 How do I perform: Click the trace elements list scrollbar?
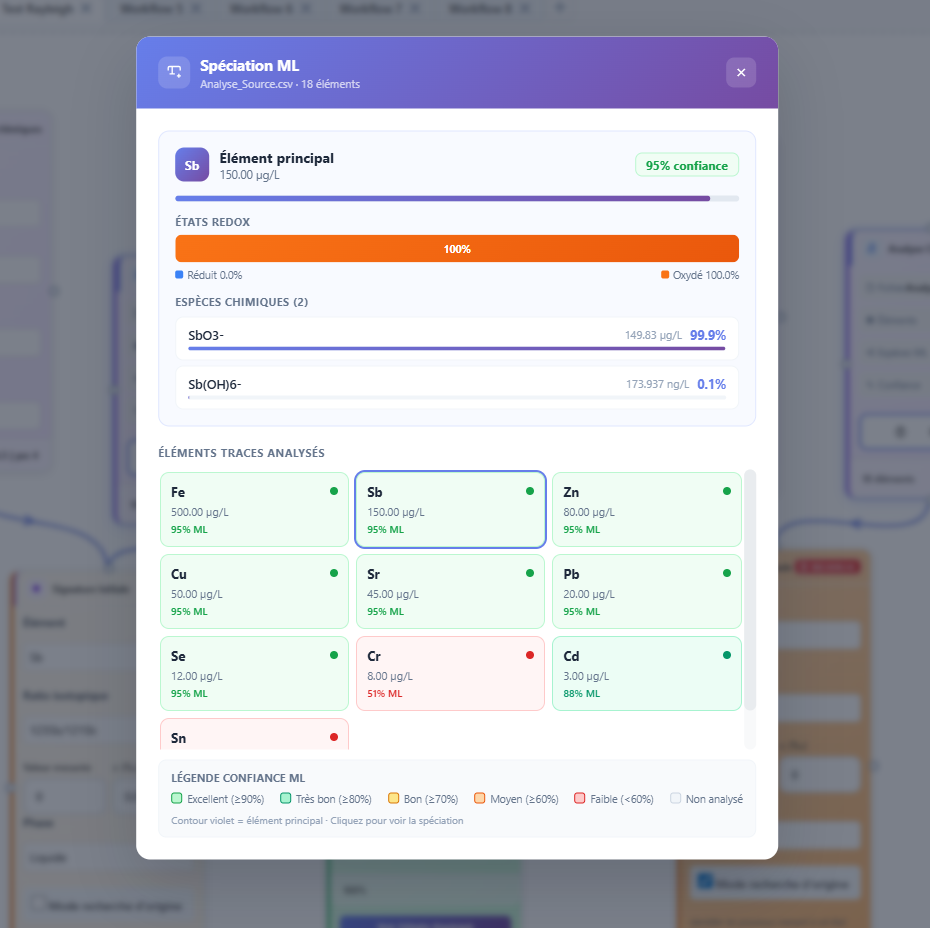750,590
